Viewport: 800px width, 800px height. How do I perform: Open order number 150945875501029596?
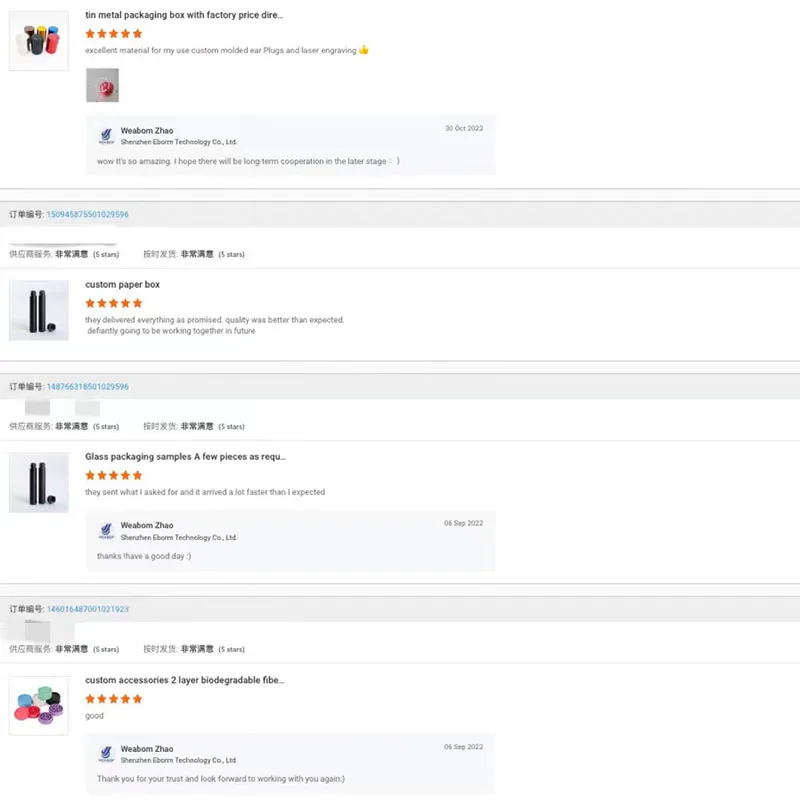pyautogui.click(x=88, y=214)
